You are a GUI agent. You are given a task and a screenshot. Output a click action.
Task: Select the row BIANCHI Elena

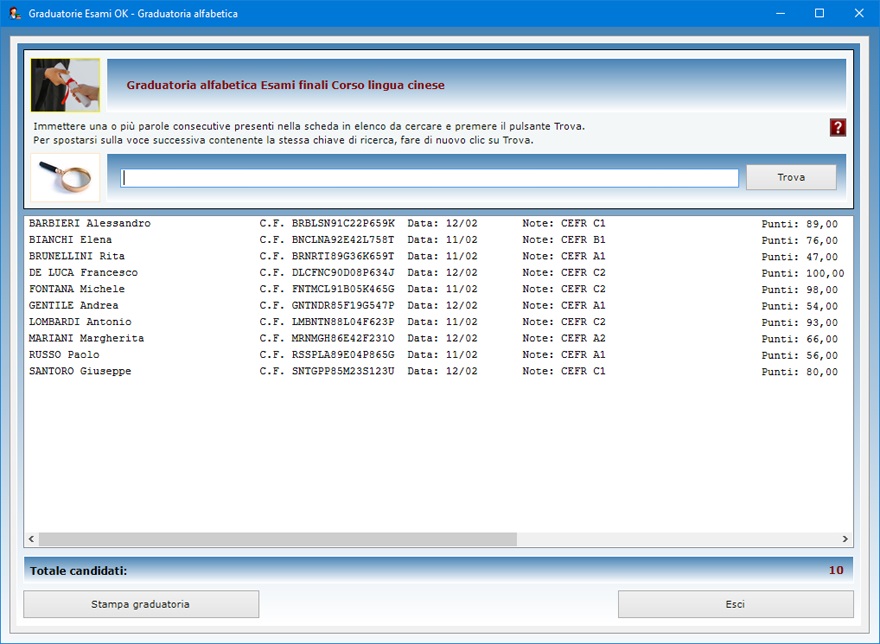438,240
